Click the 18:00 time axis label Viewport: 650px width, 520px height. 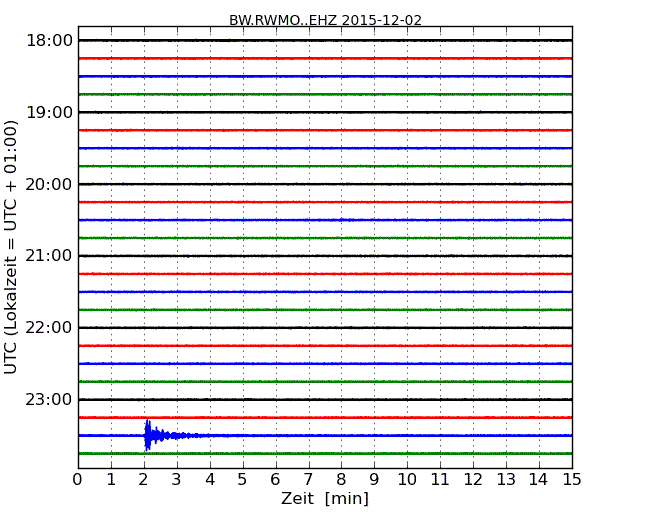49,41
